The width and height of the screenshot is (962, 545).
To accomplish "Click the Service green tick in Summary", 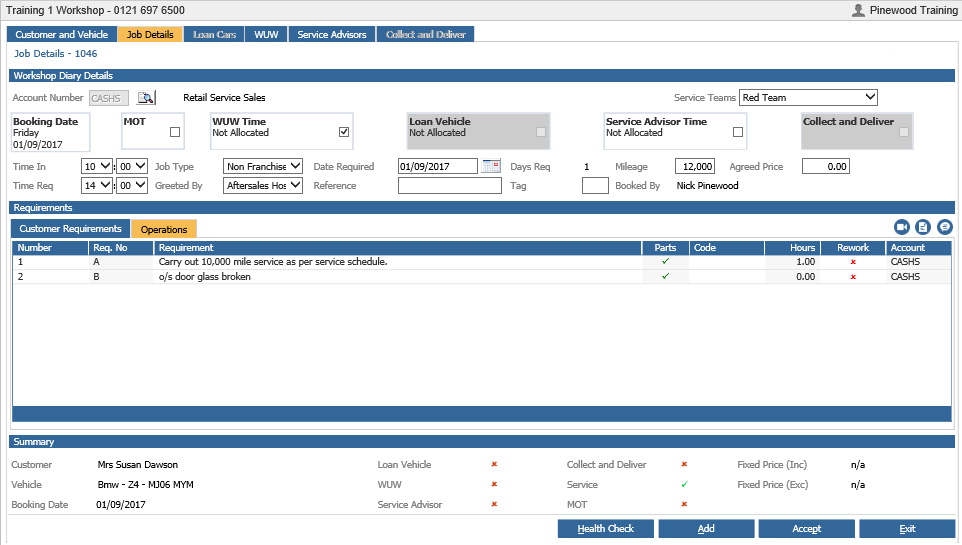I will coord(684,484).
